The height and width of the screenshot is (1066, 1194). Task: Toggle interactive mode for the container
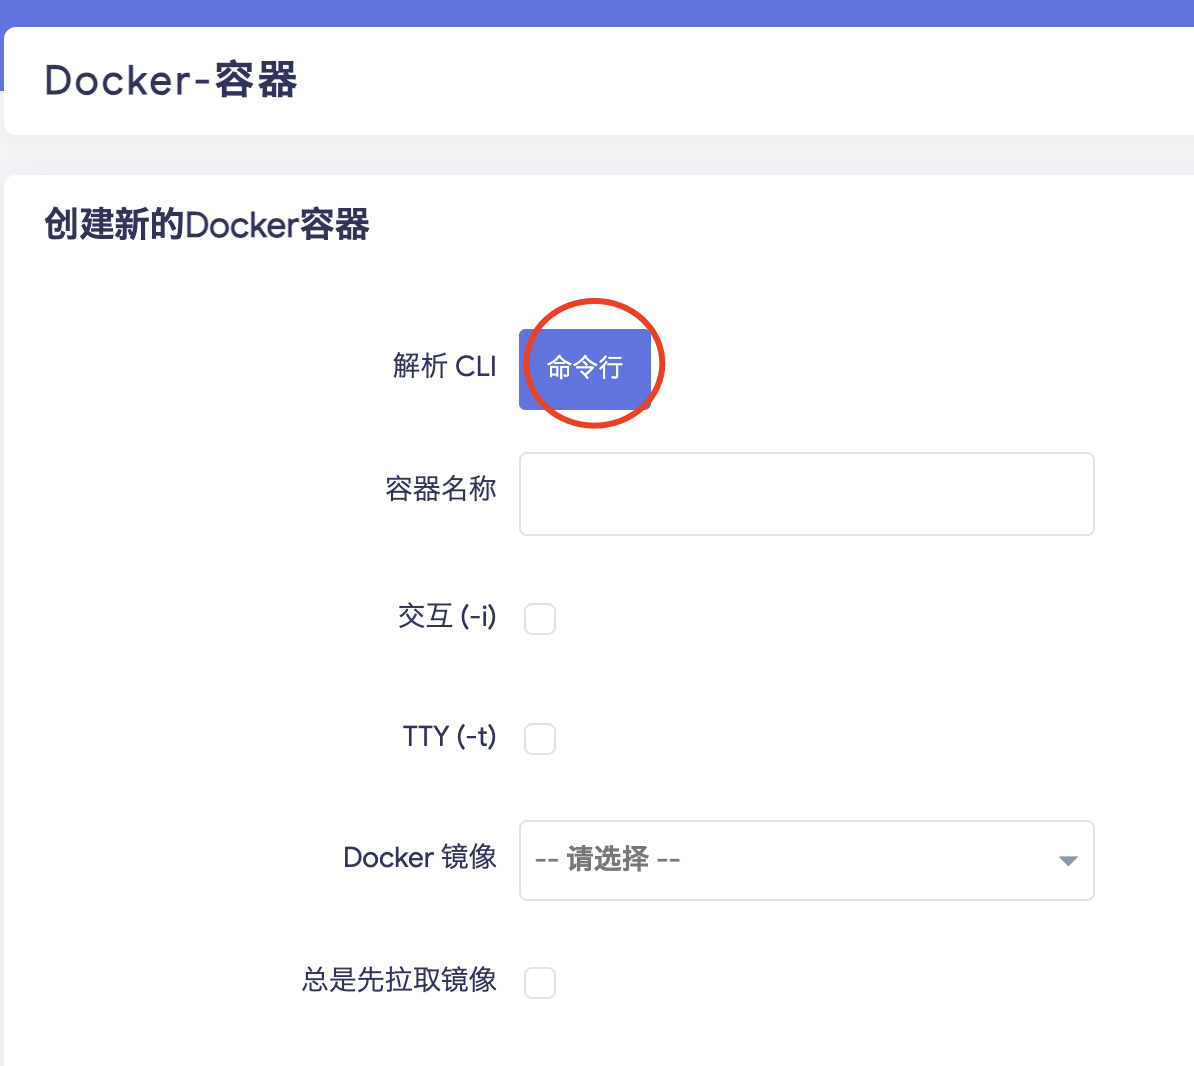click(539, 618)
